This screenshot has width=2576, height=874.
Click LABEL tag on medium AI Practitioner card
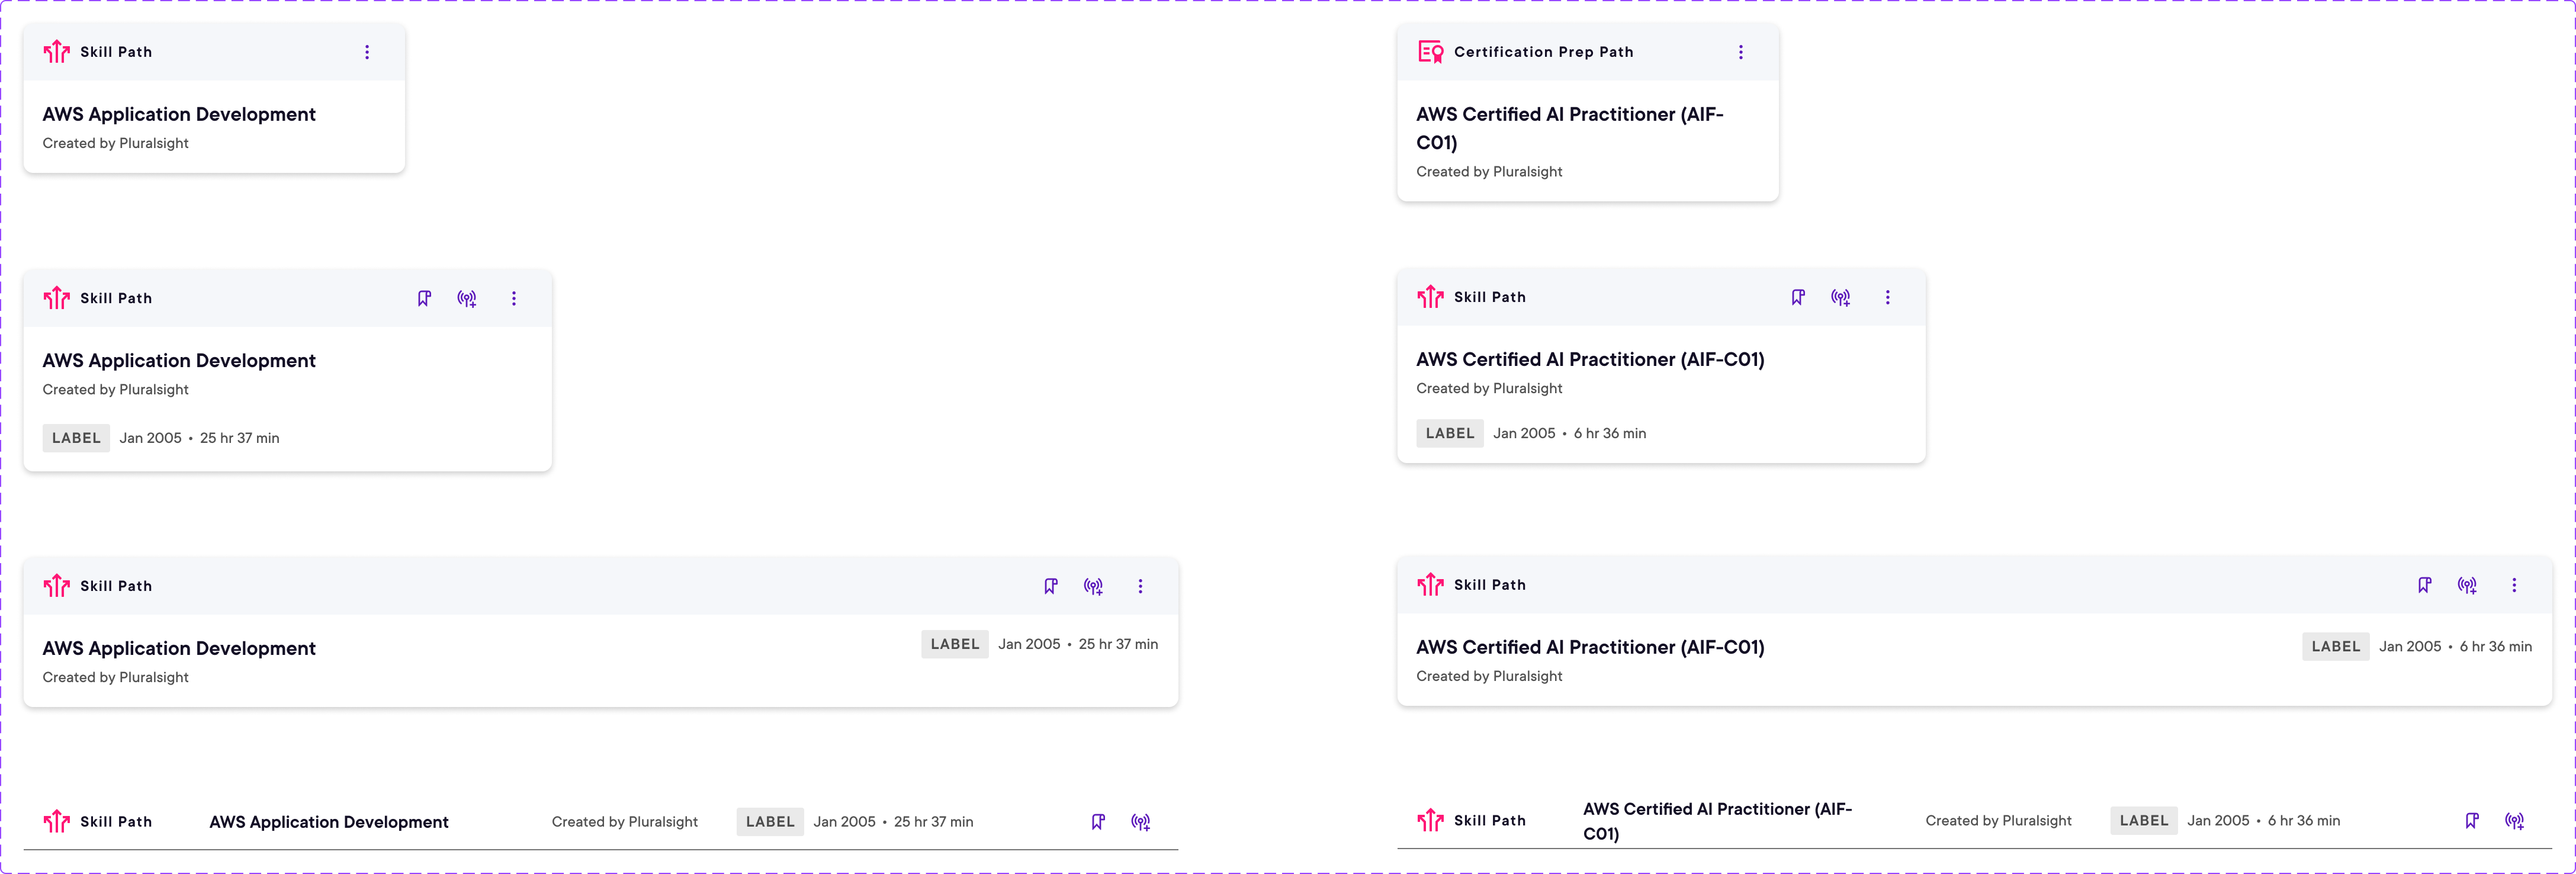[x=1450, y=433]
